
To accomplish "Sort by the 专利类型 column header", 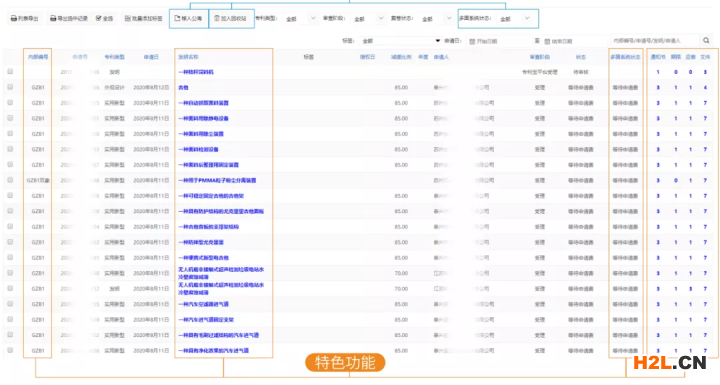I will pyautogui.click(x=114, y=57).
